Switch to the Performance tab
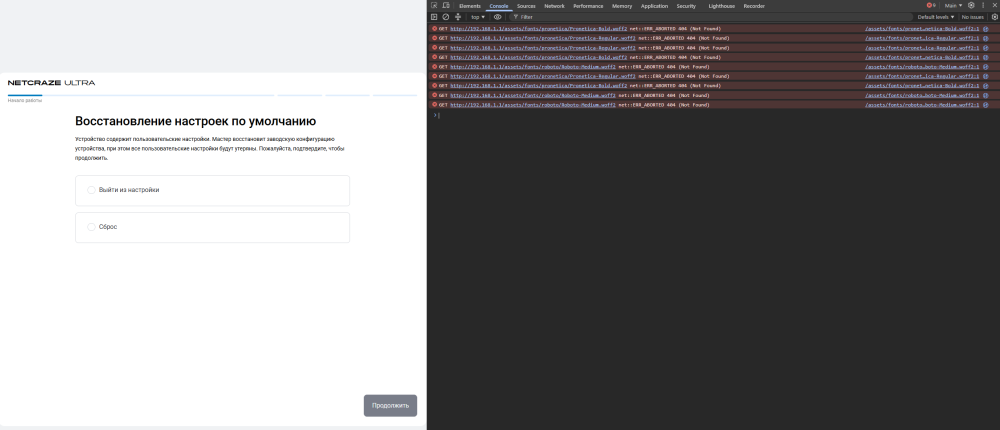Viewport: 1000px width, 430px height. (588, 6)
